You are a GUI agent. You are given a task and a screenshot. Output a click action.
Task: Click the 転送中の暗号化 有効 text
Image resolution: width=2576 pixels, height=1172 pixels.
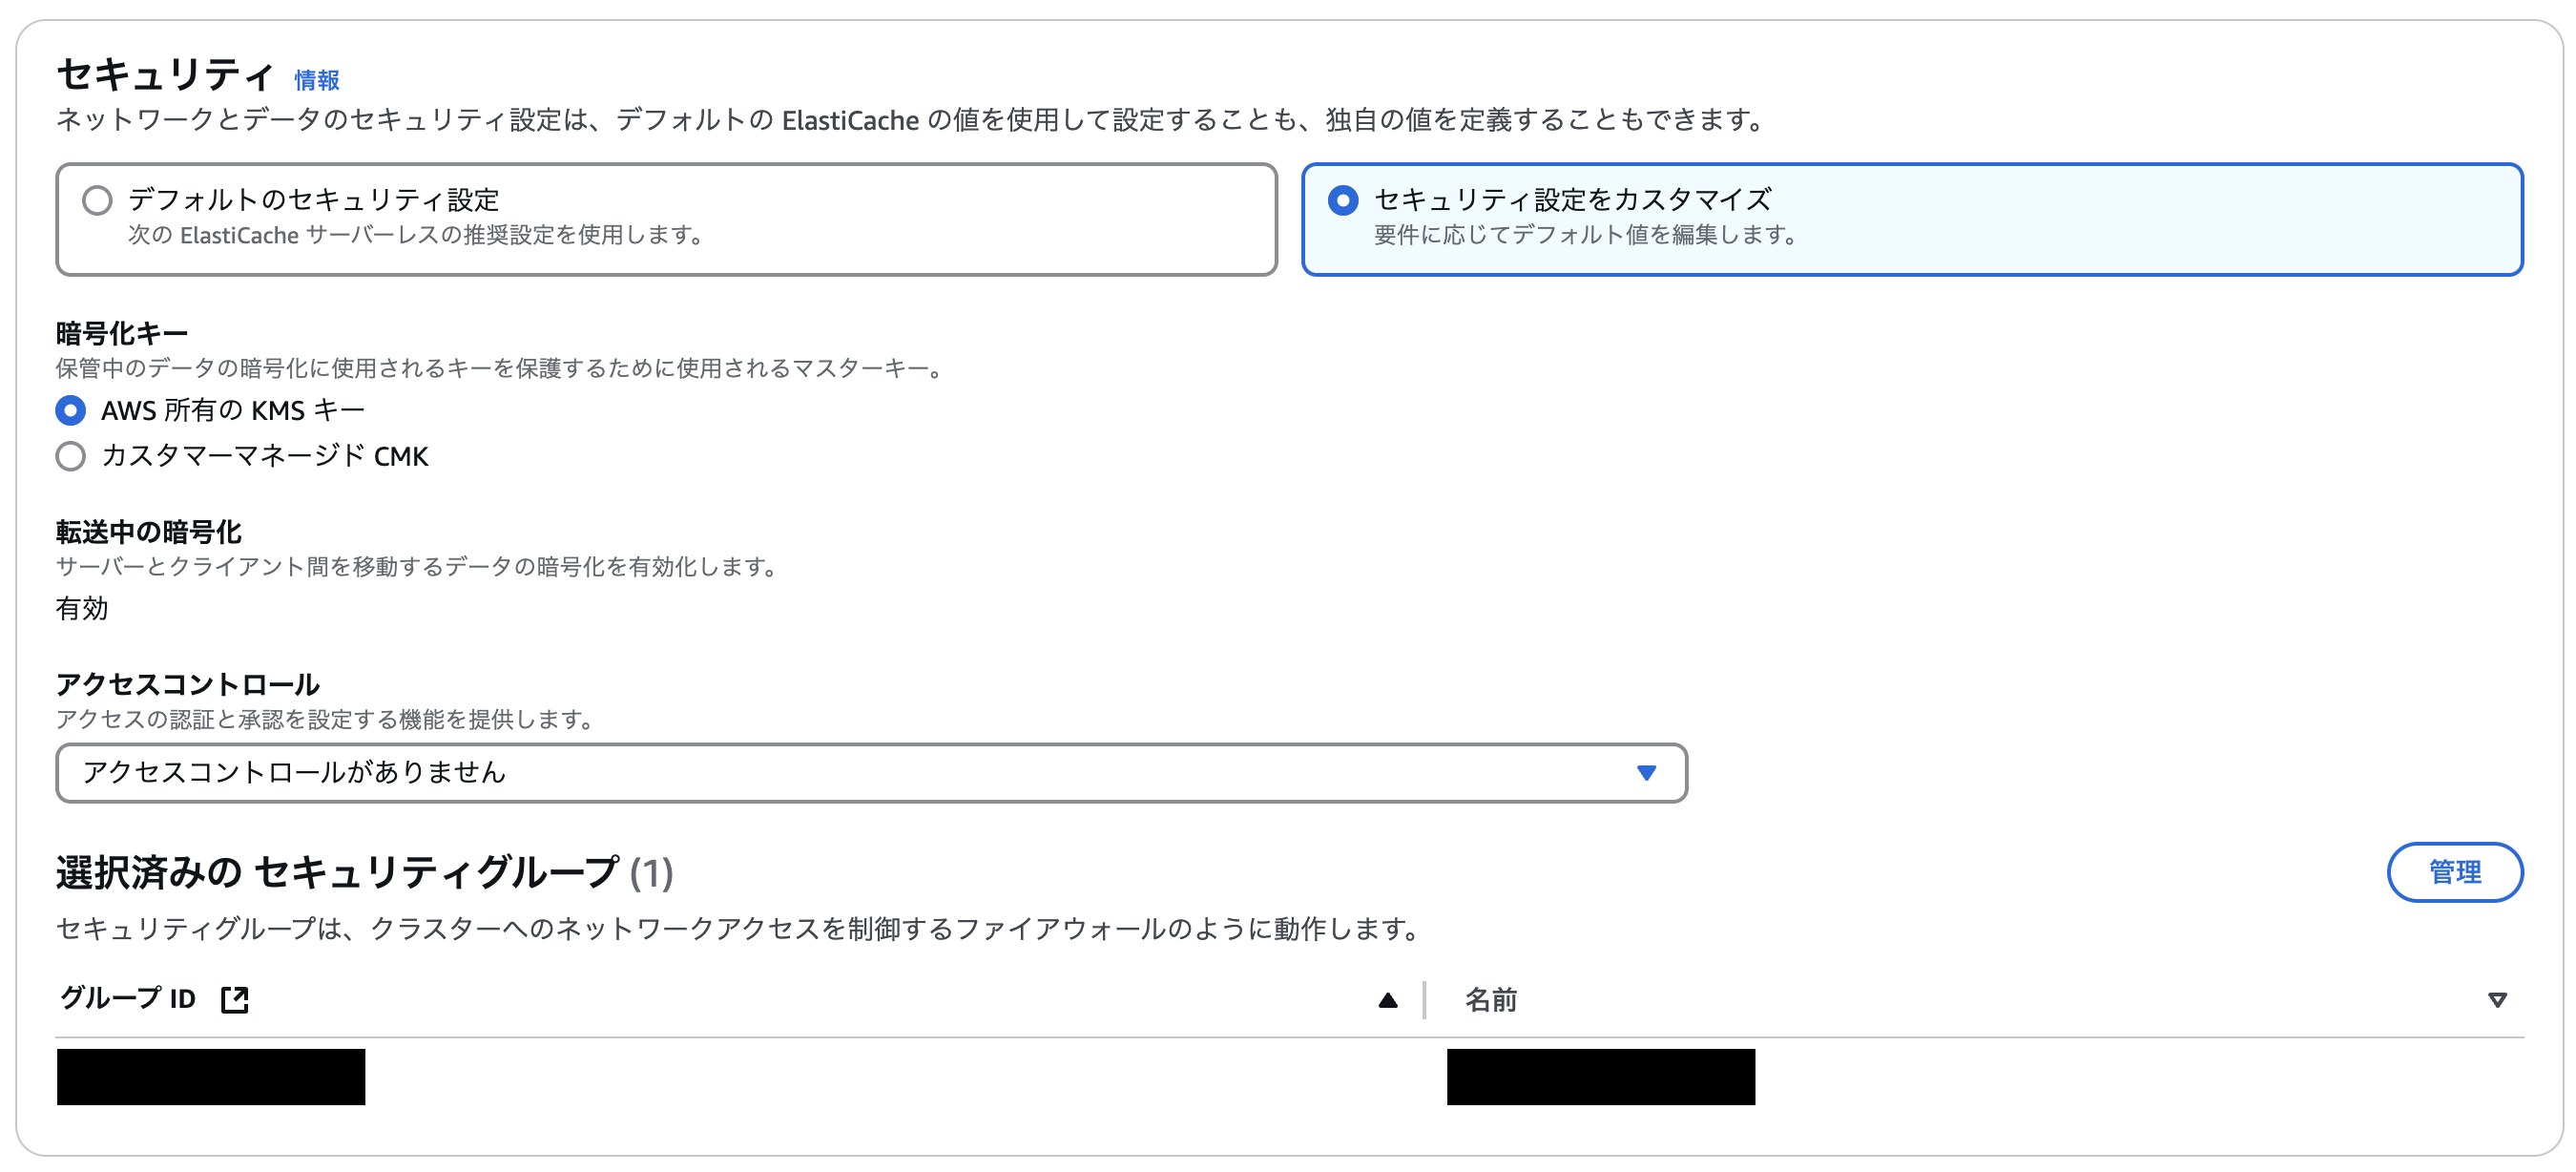coord(83,609)
